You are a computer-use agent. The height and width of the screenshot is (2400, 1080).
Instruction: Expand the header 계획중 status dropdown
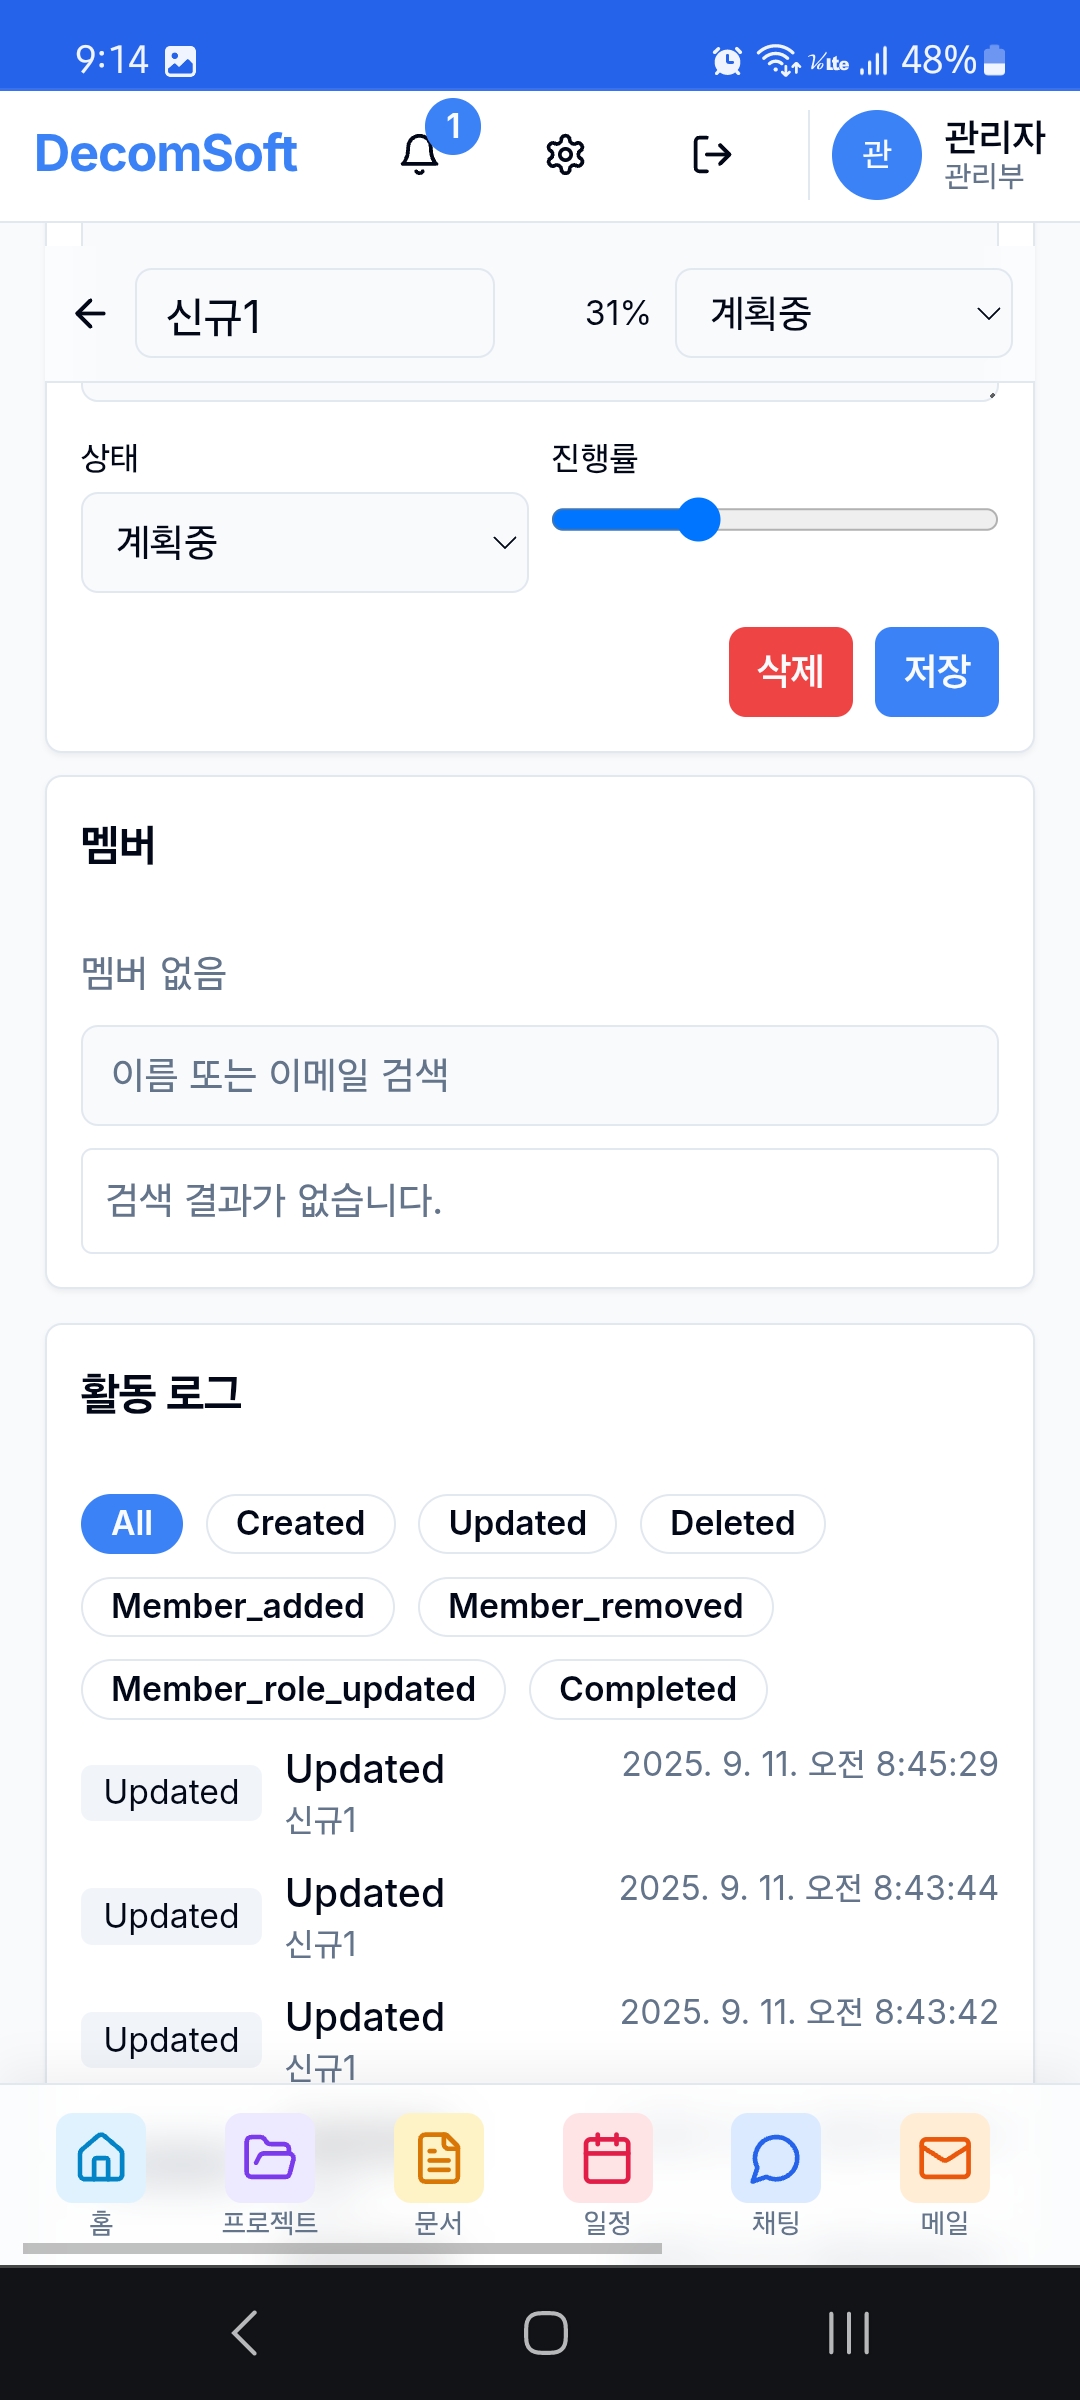pyautogui.click(x=844, y=313)
